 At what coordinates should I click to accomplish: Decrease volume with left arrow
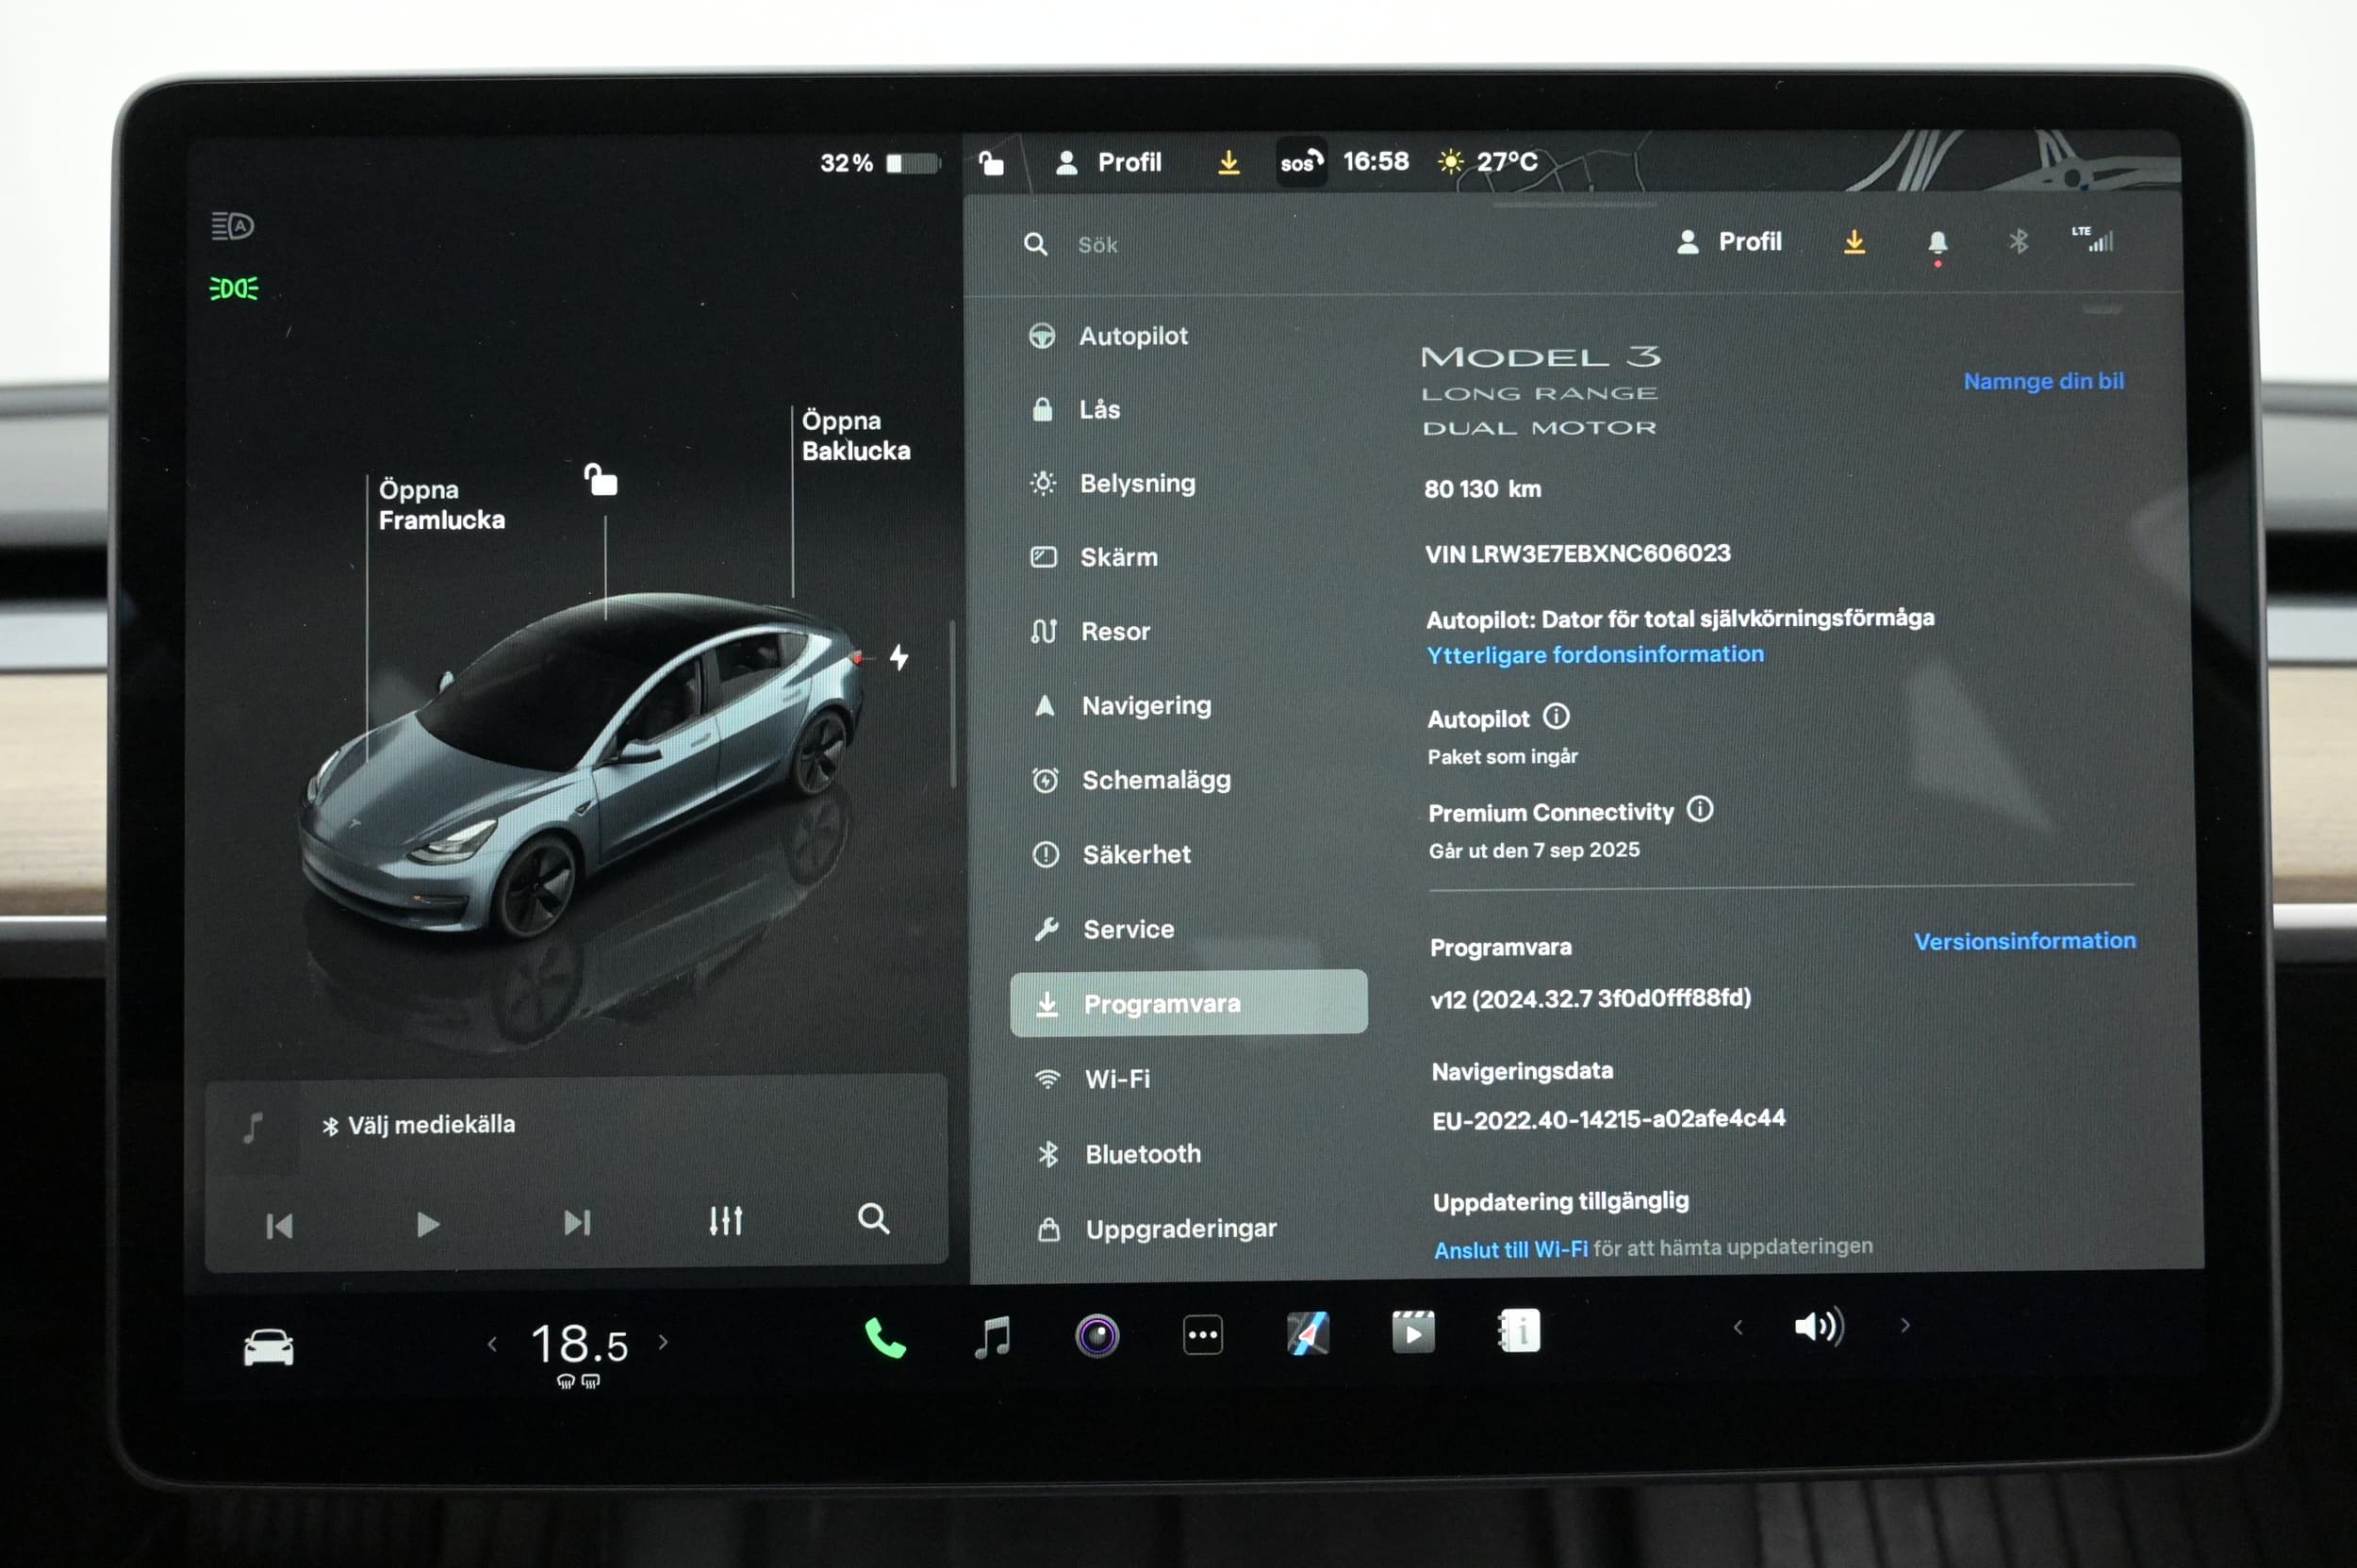click(1738, 1327)
